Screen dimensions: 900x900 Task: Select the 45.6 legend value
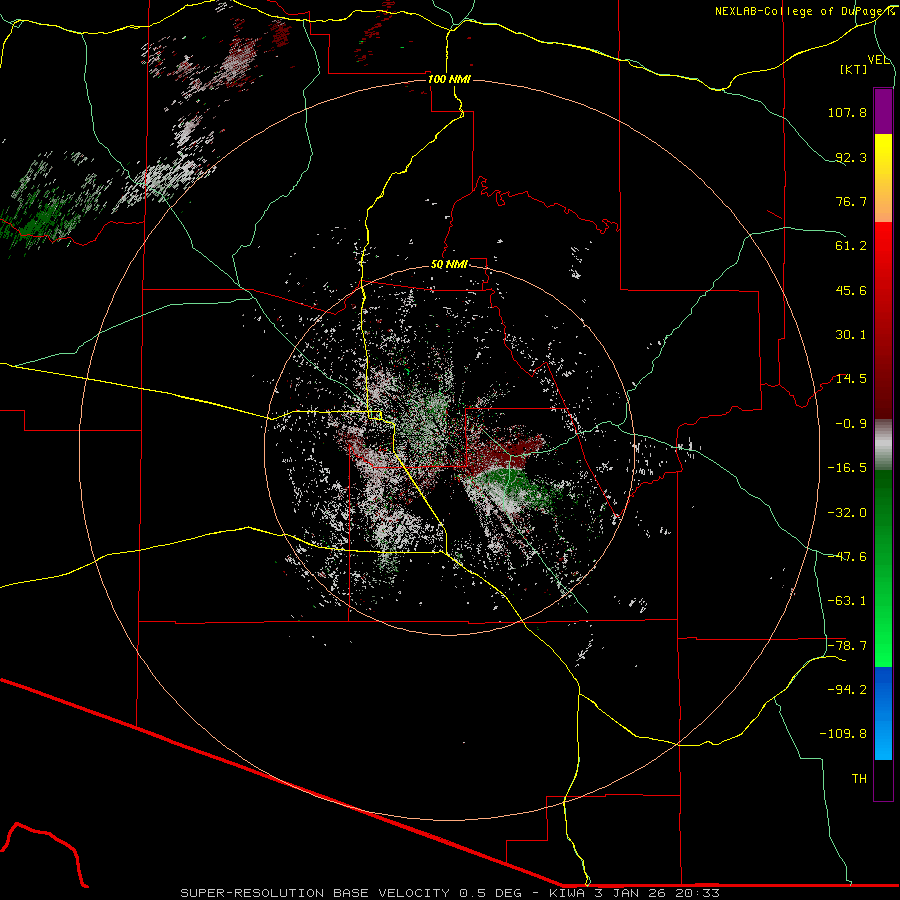pyautogui.click(x=851, y=290)
